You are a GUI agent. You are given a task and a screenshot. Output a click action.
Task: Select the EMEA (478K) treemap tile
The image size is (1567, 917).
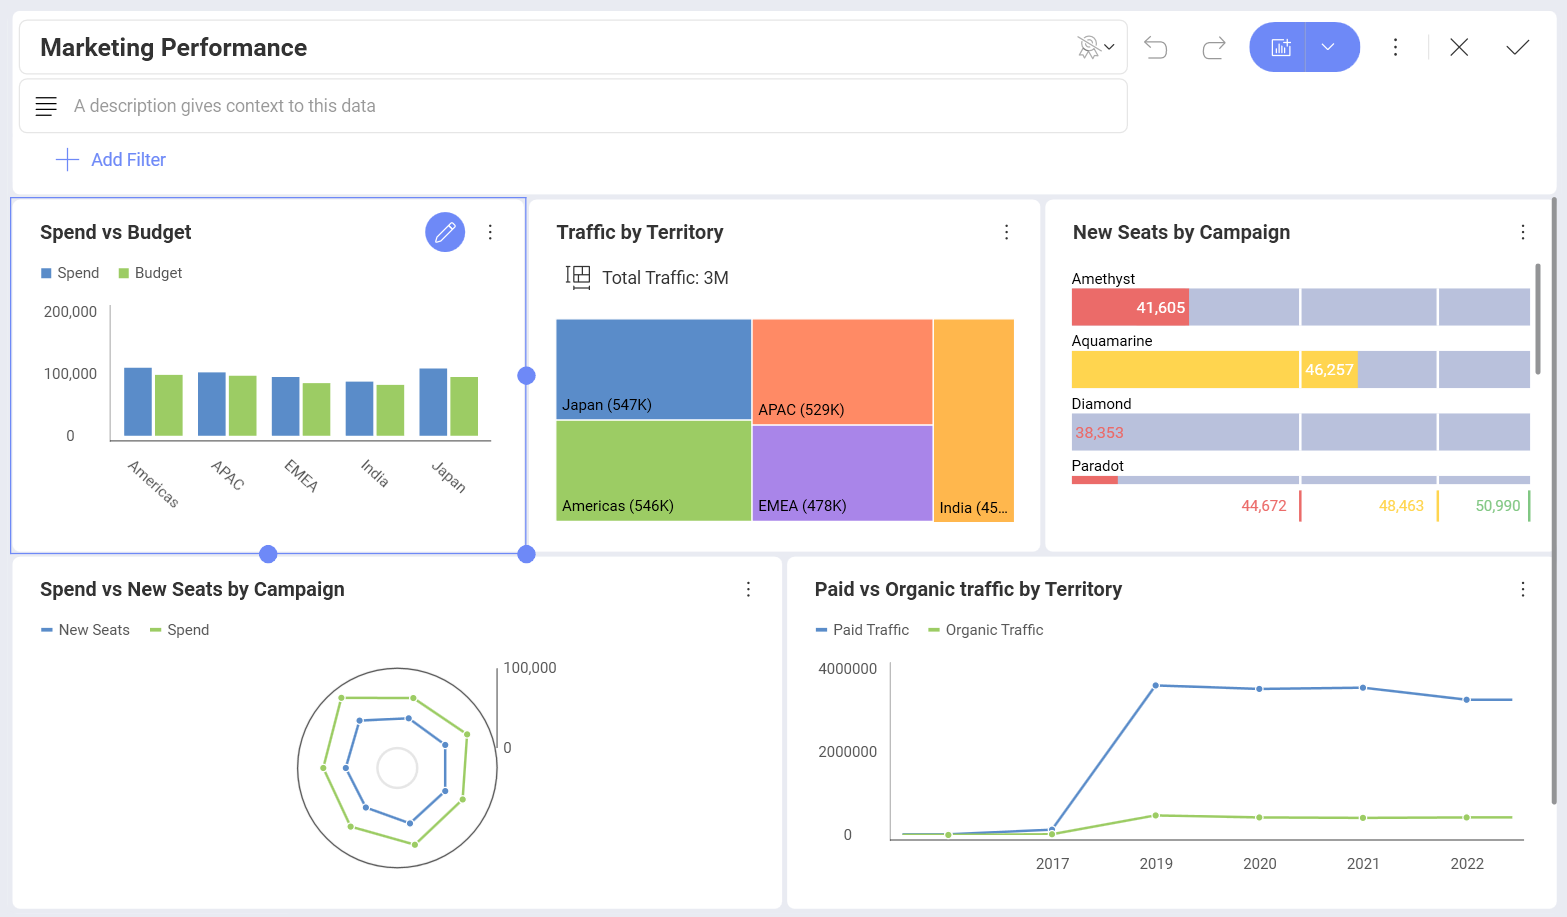[x=842, y=473]
